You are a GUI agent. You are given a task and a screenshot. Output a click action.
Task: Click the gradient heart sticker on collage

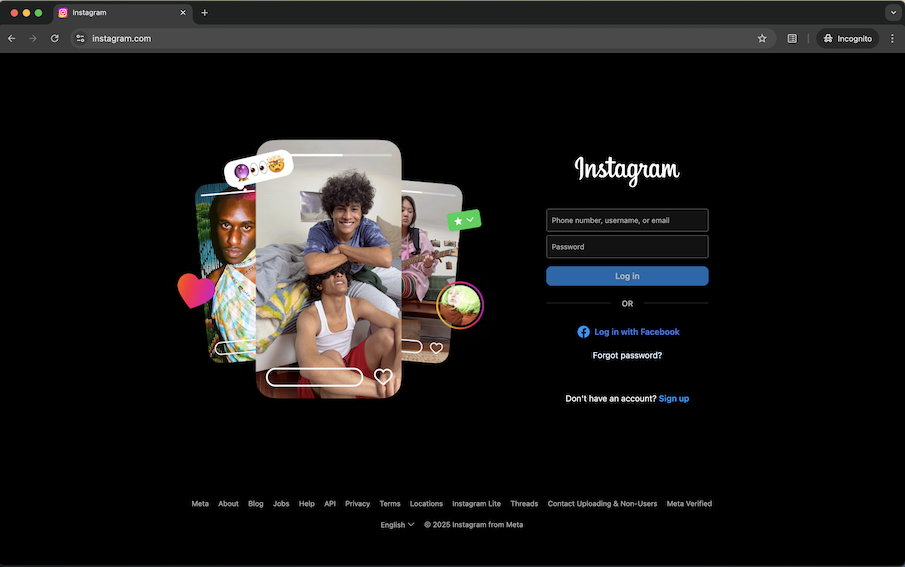coord(196,290)
